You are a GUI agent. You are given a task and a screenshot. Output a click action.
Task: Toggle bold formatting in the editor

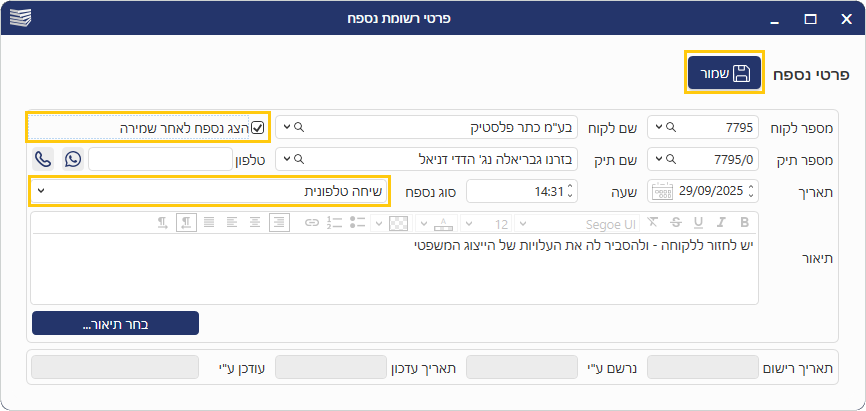743,222
